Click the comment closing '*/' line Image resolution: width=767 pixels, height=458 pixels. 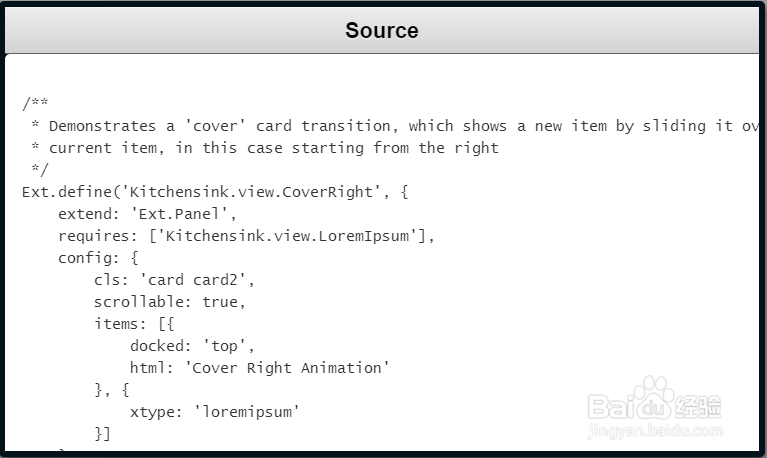[39, 170]
